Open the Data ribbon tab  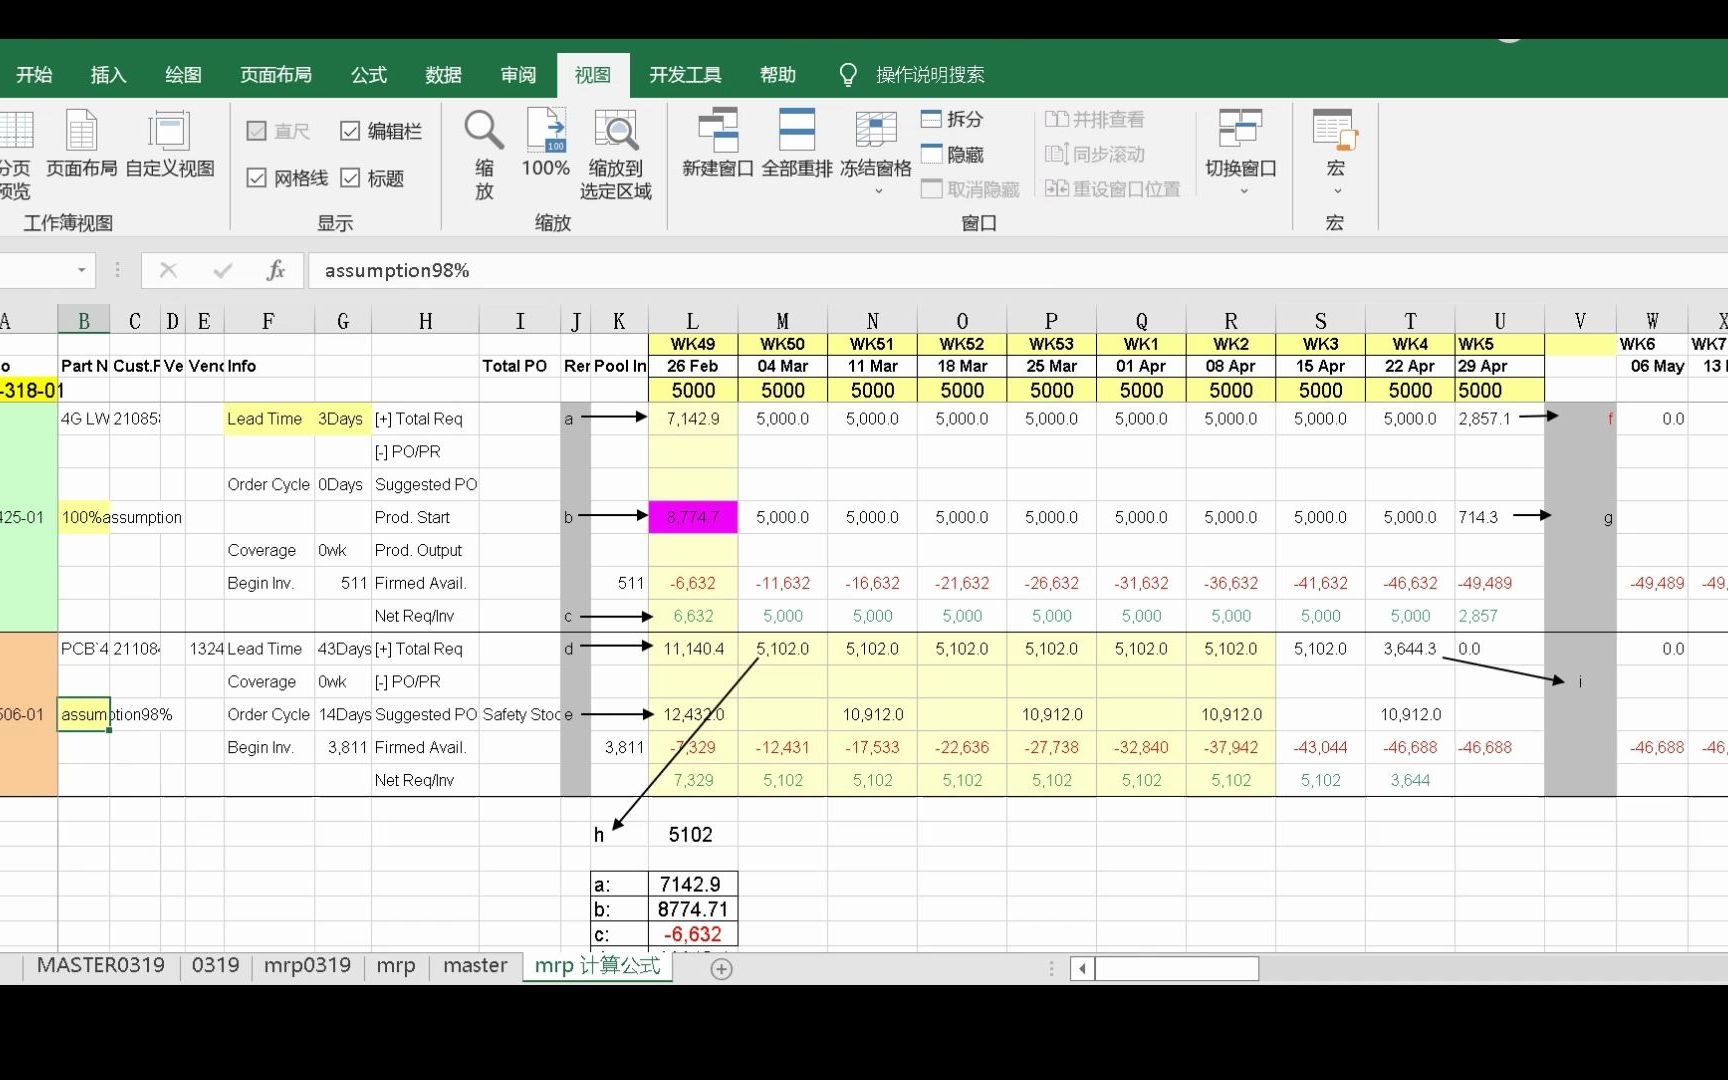tap(443, 75)
